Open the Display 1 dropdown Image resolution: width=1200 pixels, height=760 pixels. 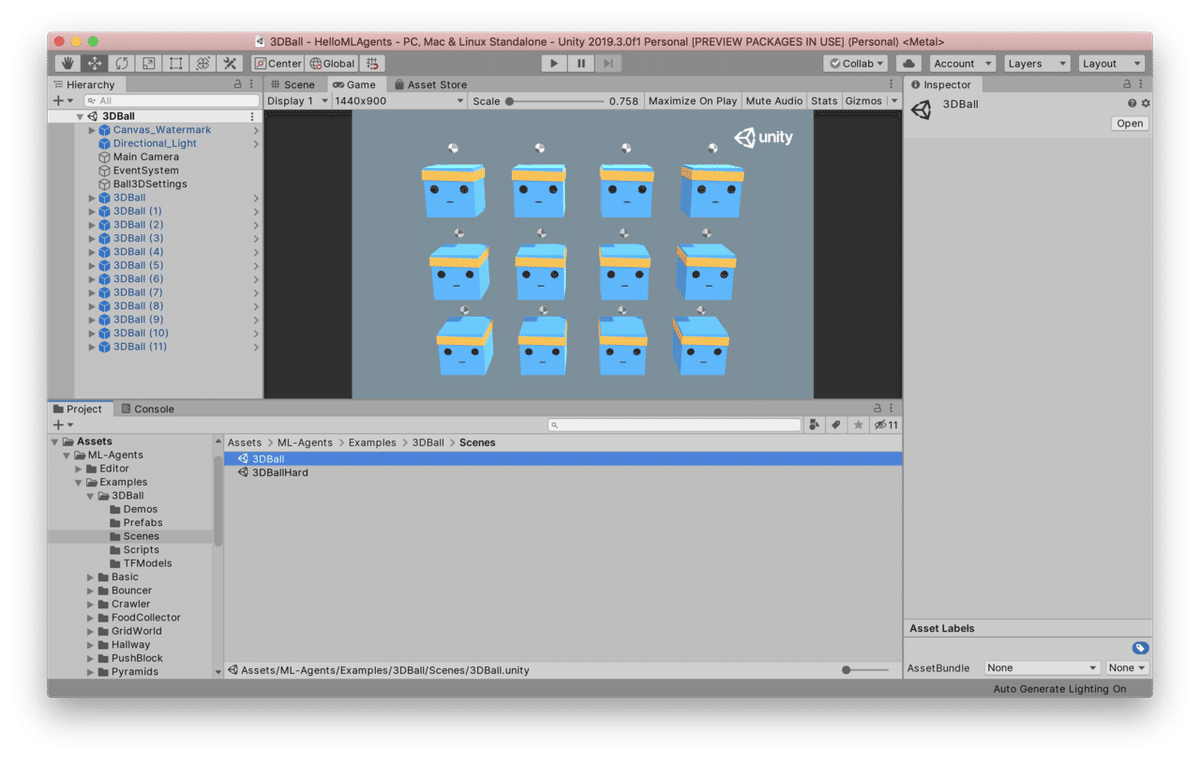(297, 101)
